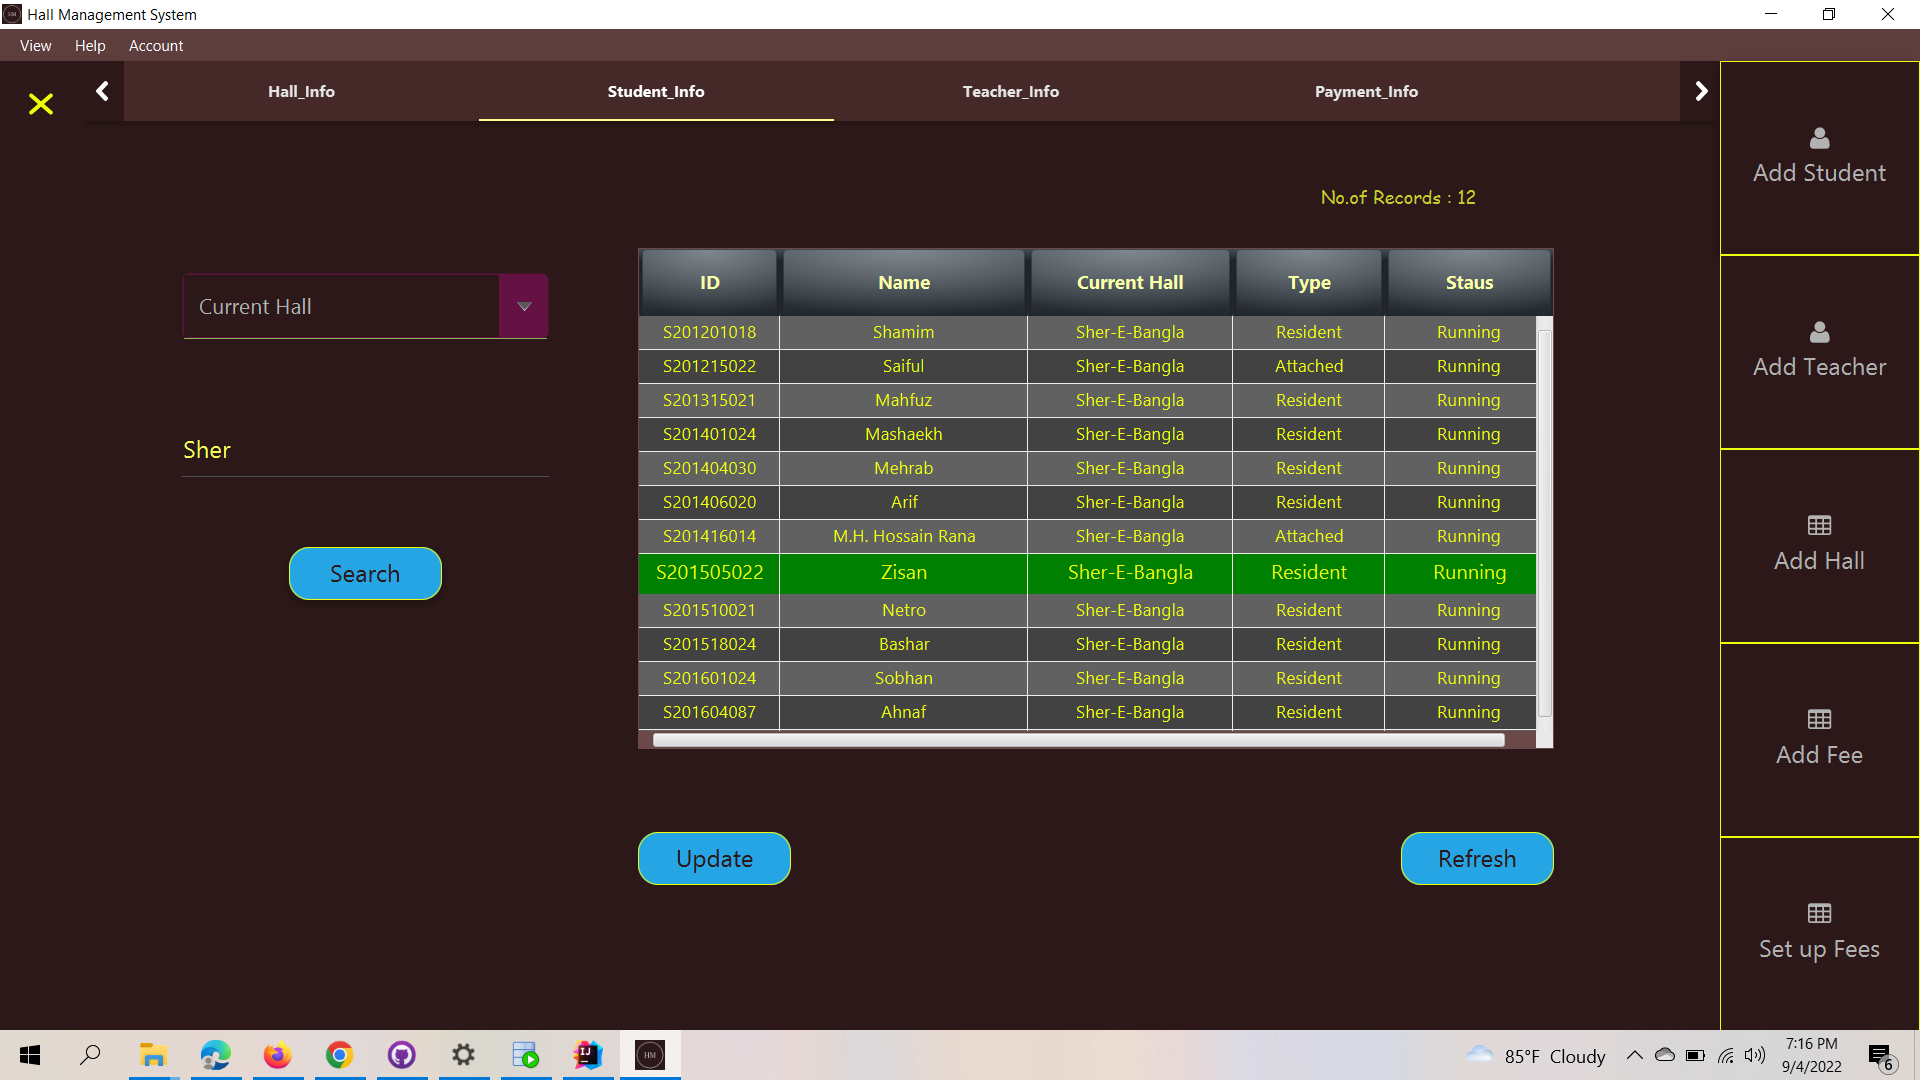1920x1080 pixels.
Task: Open Firefox from the taskbar
Action: pyautogui.click(x=277, y=1055)
